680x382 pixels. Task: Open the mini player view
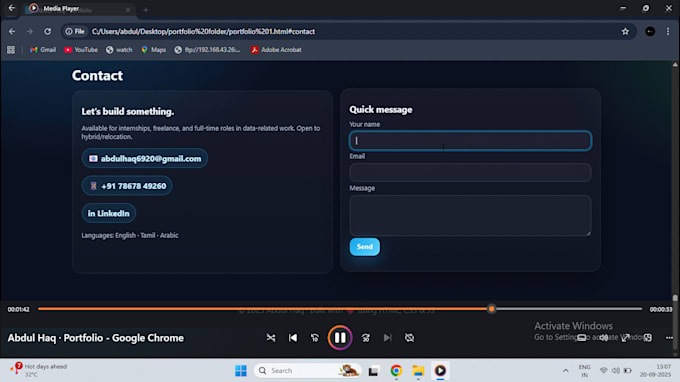click(647, 337)
